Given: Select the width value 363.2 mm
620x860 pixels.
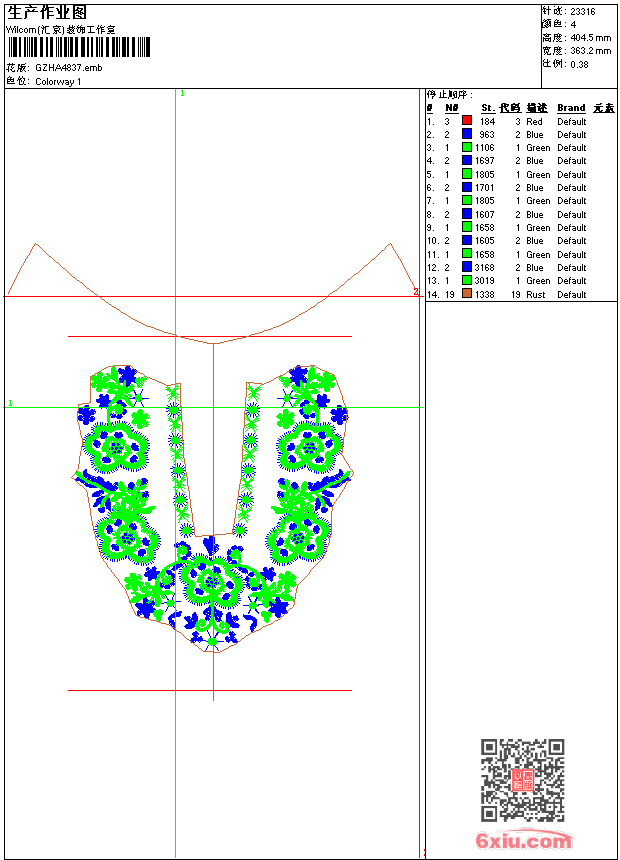Looking at the screenshot, I should point(590,51).
